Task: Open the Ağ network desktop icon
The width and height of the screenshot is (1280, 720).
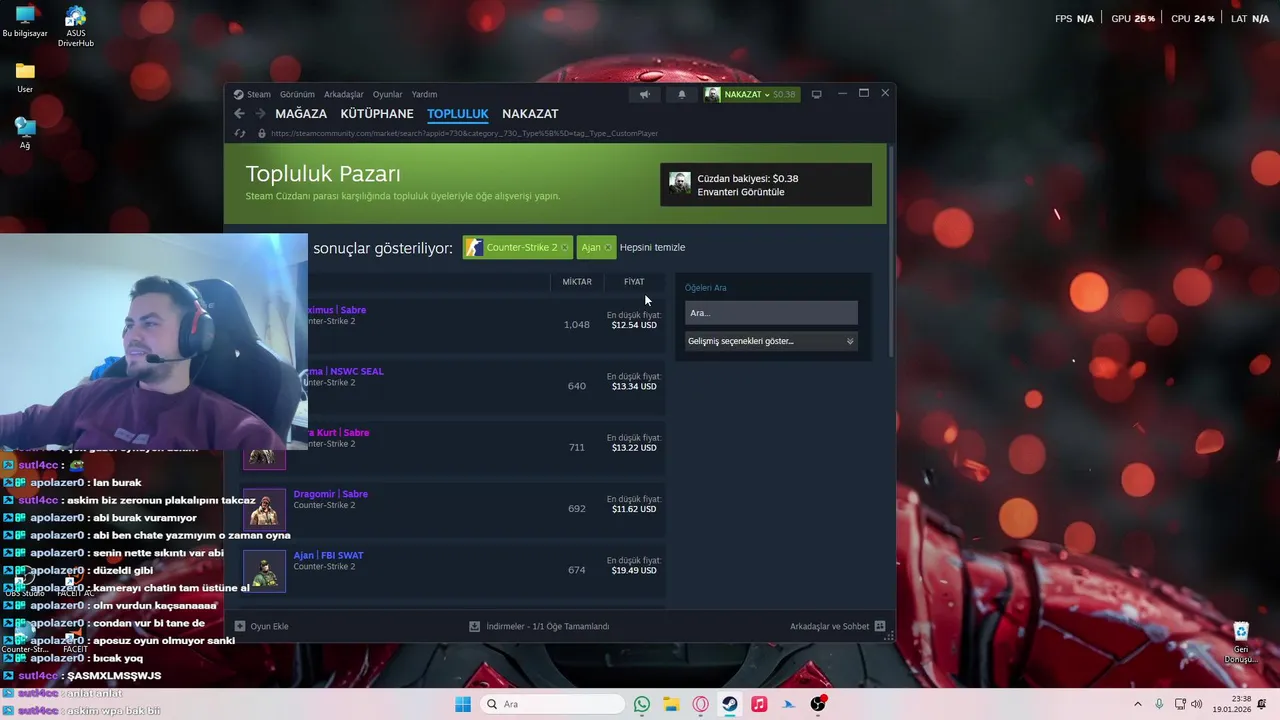Action: [x=25, y=133]
